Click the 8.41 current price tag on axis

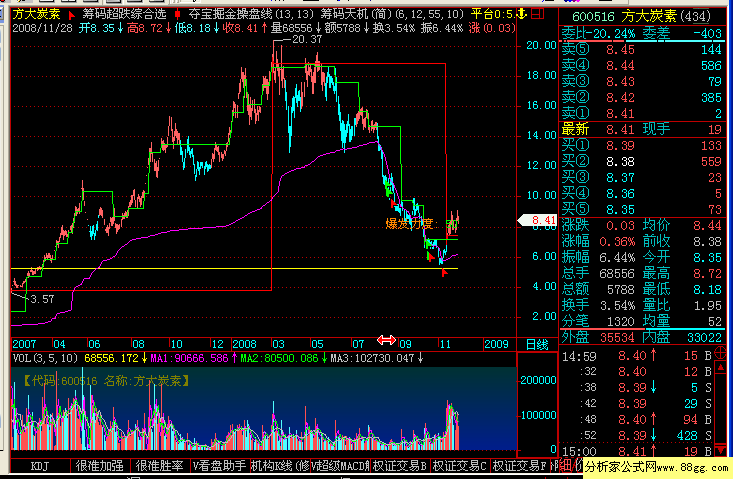tap(538, 220)
